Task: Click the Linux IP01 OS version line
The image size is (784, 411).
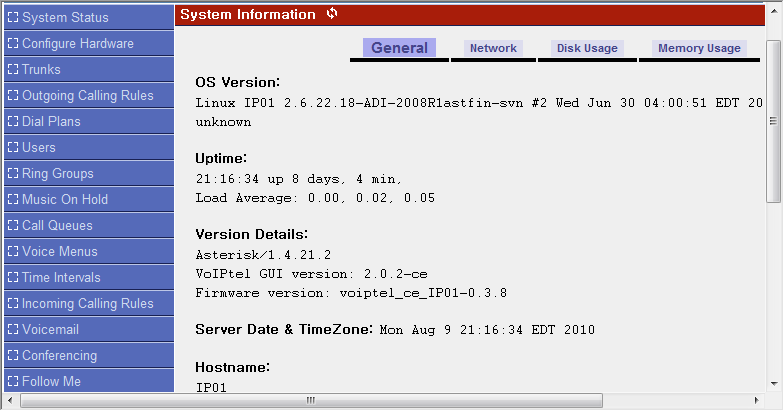Action: tap(479, 103)
